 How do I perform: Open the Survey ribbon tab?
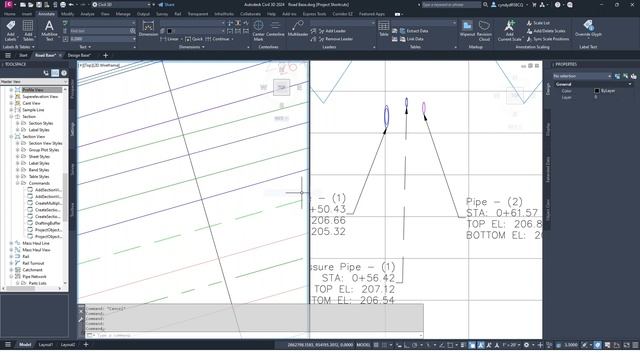pos(162,14)
